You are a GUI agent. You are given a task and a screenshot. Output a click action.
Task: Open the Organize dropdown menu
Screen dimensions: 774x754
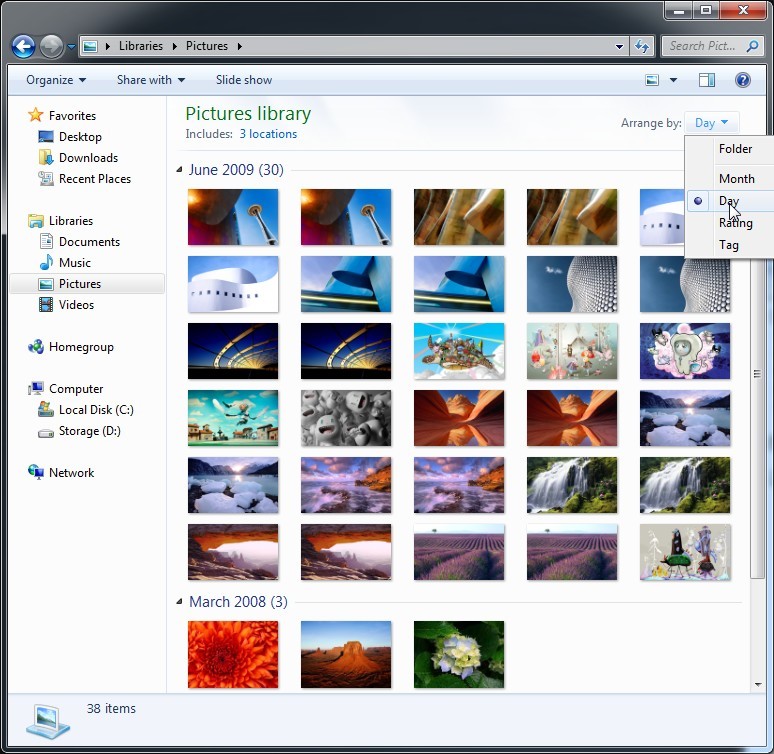56,80
